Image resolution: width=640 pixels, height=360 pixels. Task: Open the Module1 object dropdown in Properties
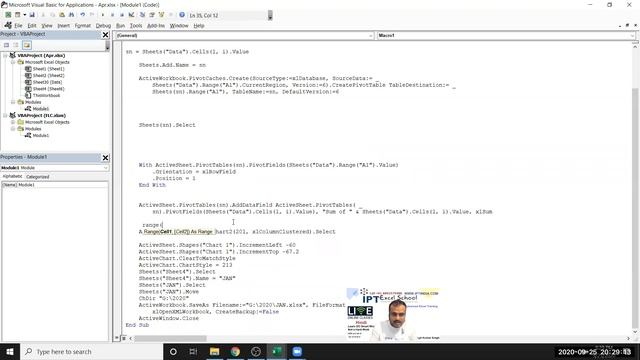[105, 168]
